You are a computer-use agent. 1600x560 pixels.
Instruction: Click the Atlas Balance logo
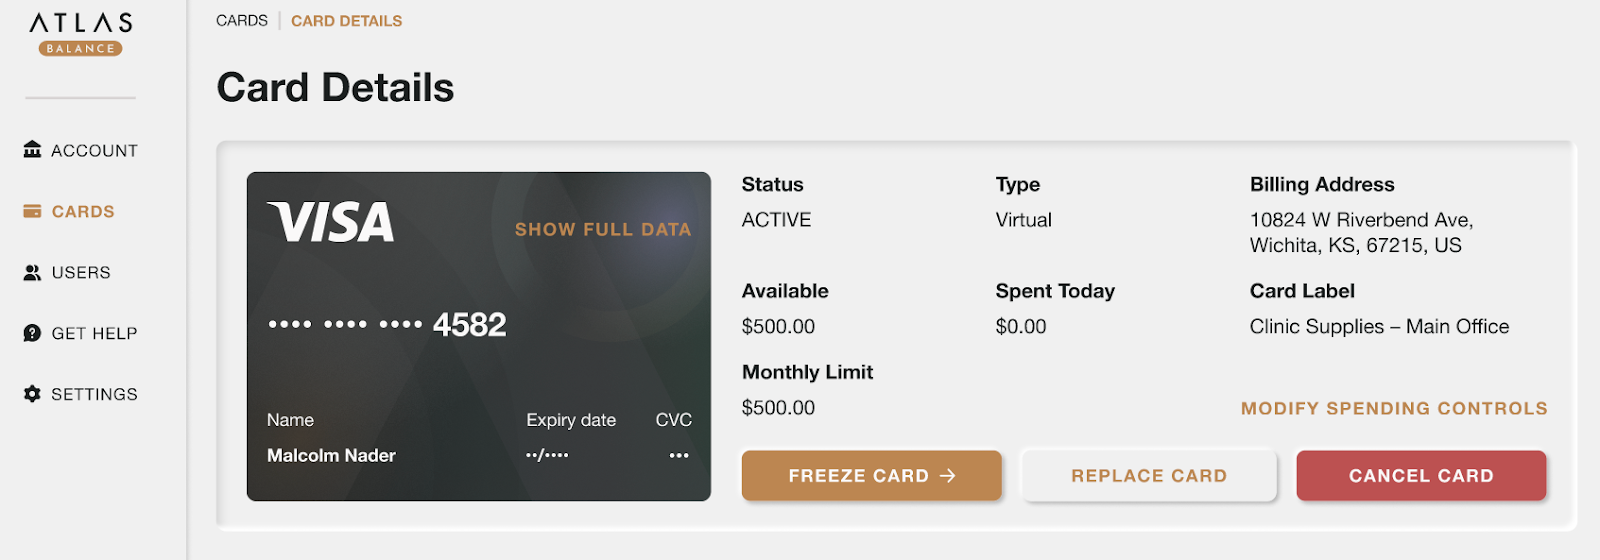coord(80,33)
